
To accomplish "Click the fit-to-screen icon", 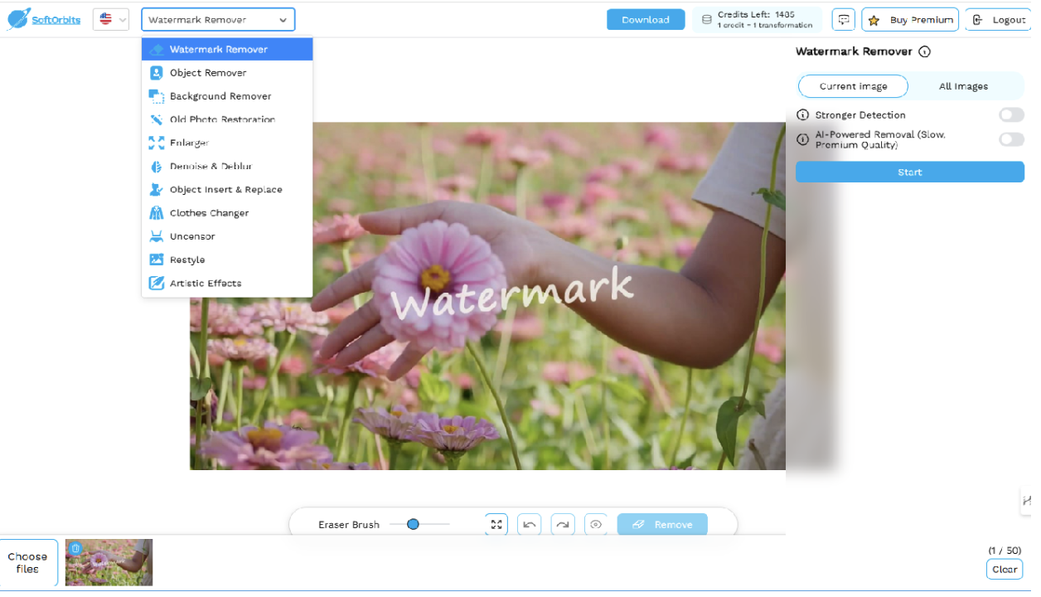I will (496, 524).
